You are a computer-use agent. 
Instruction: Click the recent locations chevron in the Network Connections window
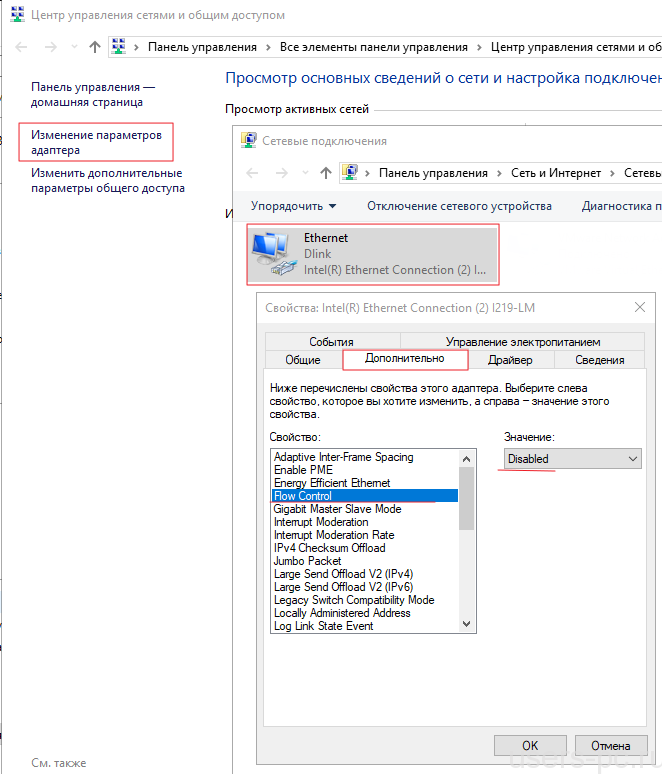point(305,173)
